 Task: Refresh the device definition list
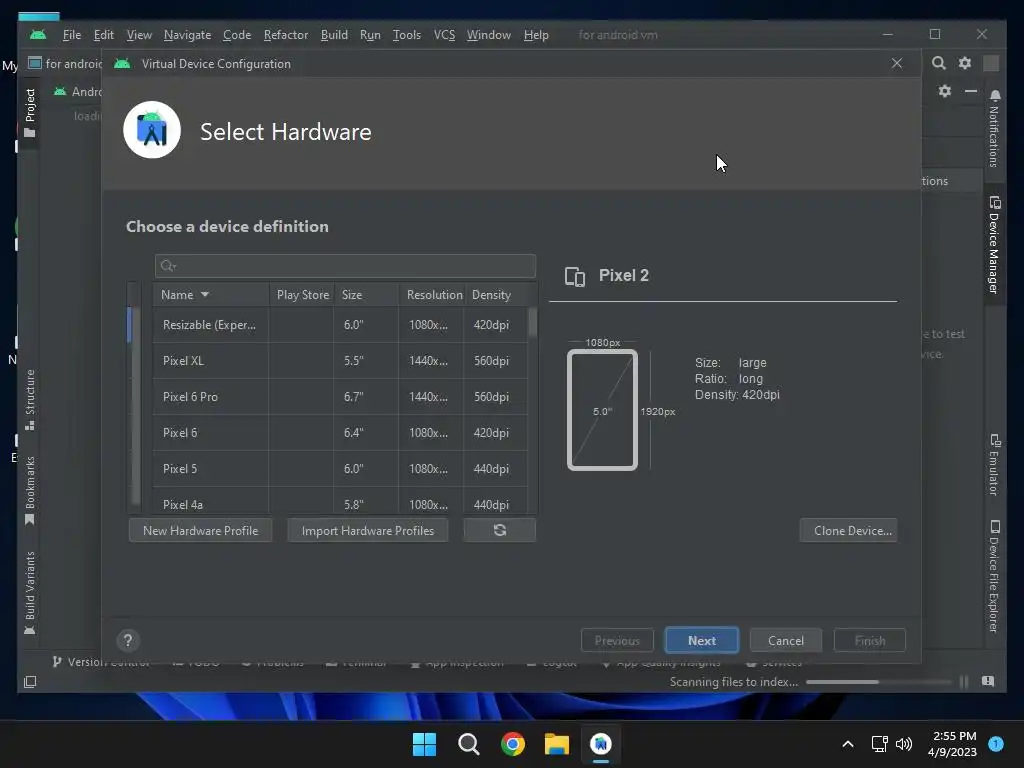500,530
